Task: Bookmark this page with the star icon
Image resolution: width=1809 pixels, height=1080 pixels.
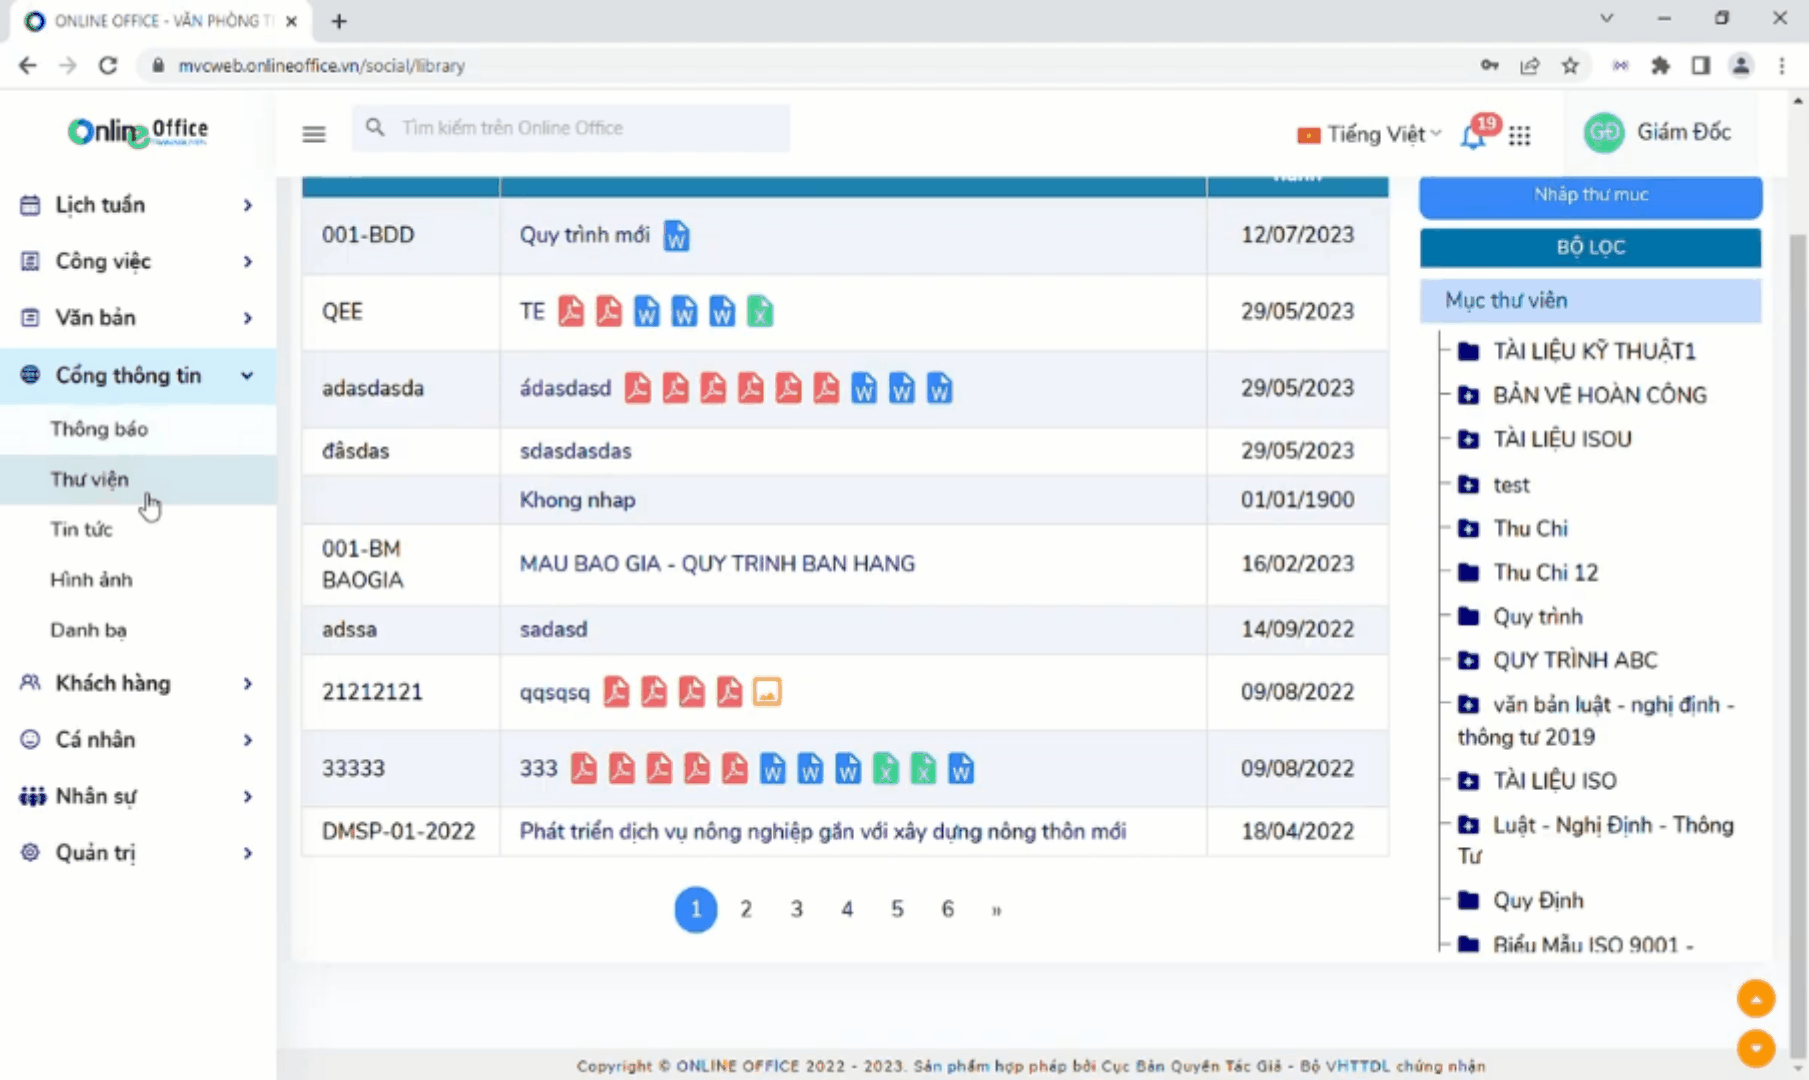Action: pos(1570,66)
